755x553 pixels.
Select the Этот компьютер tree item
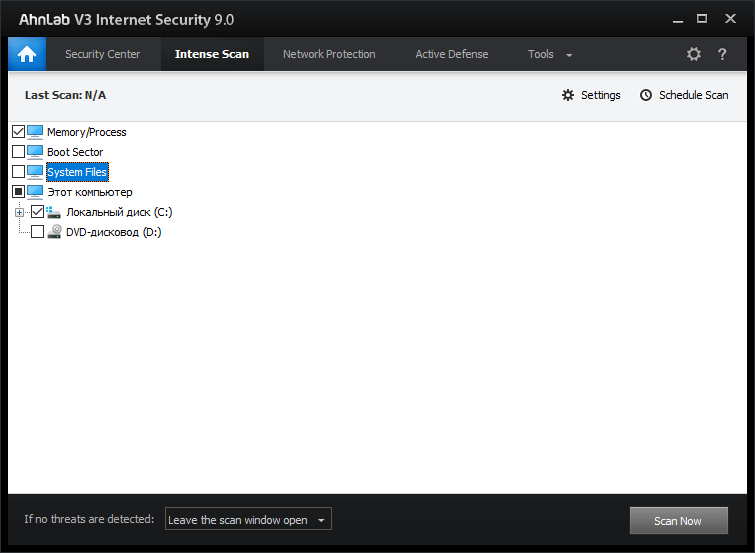(x=89, y=192)
